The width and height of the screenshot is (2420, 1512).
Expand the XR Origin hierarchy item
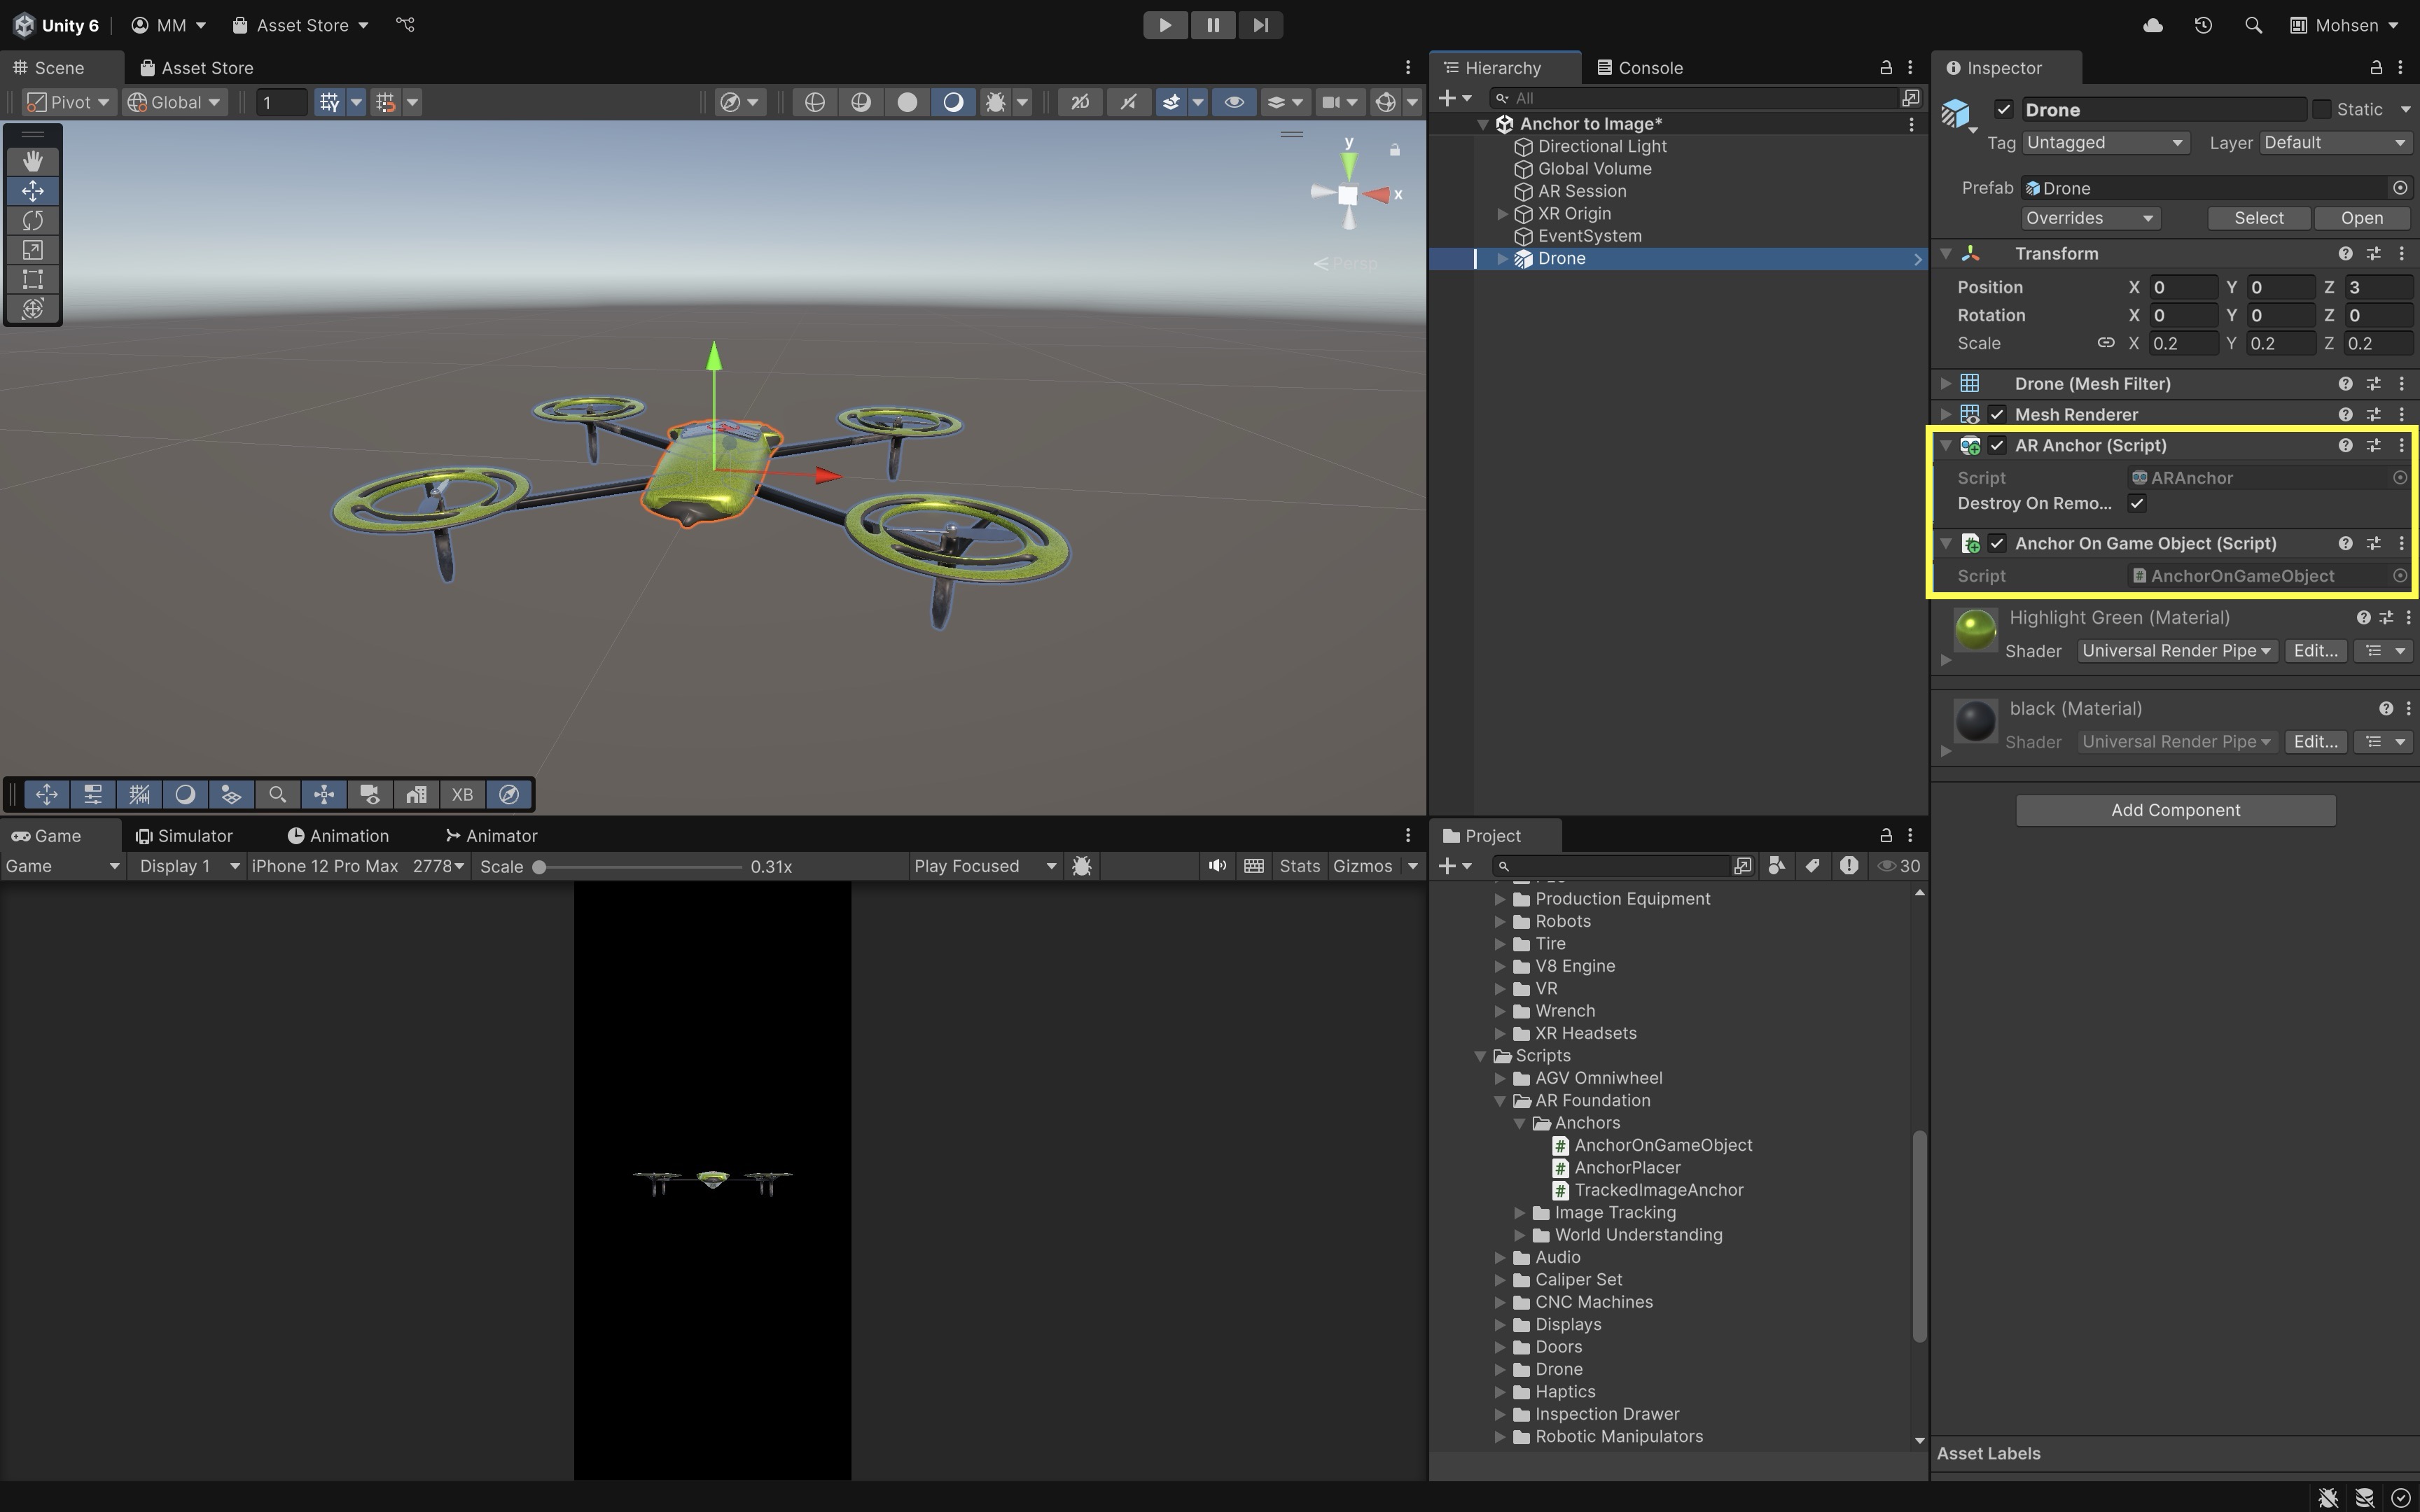(x=1502, y=214)
